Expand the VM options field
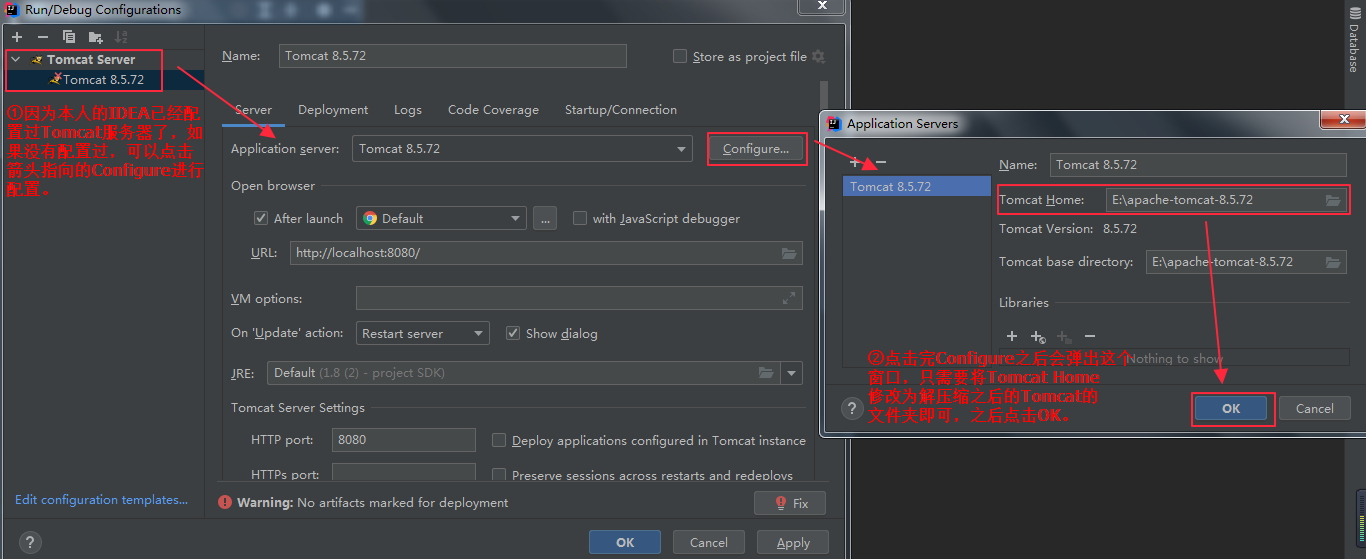This screenshot has width=1366, height=559. pos(789,298)
